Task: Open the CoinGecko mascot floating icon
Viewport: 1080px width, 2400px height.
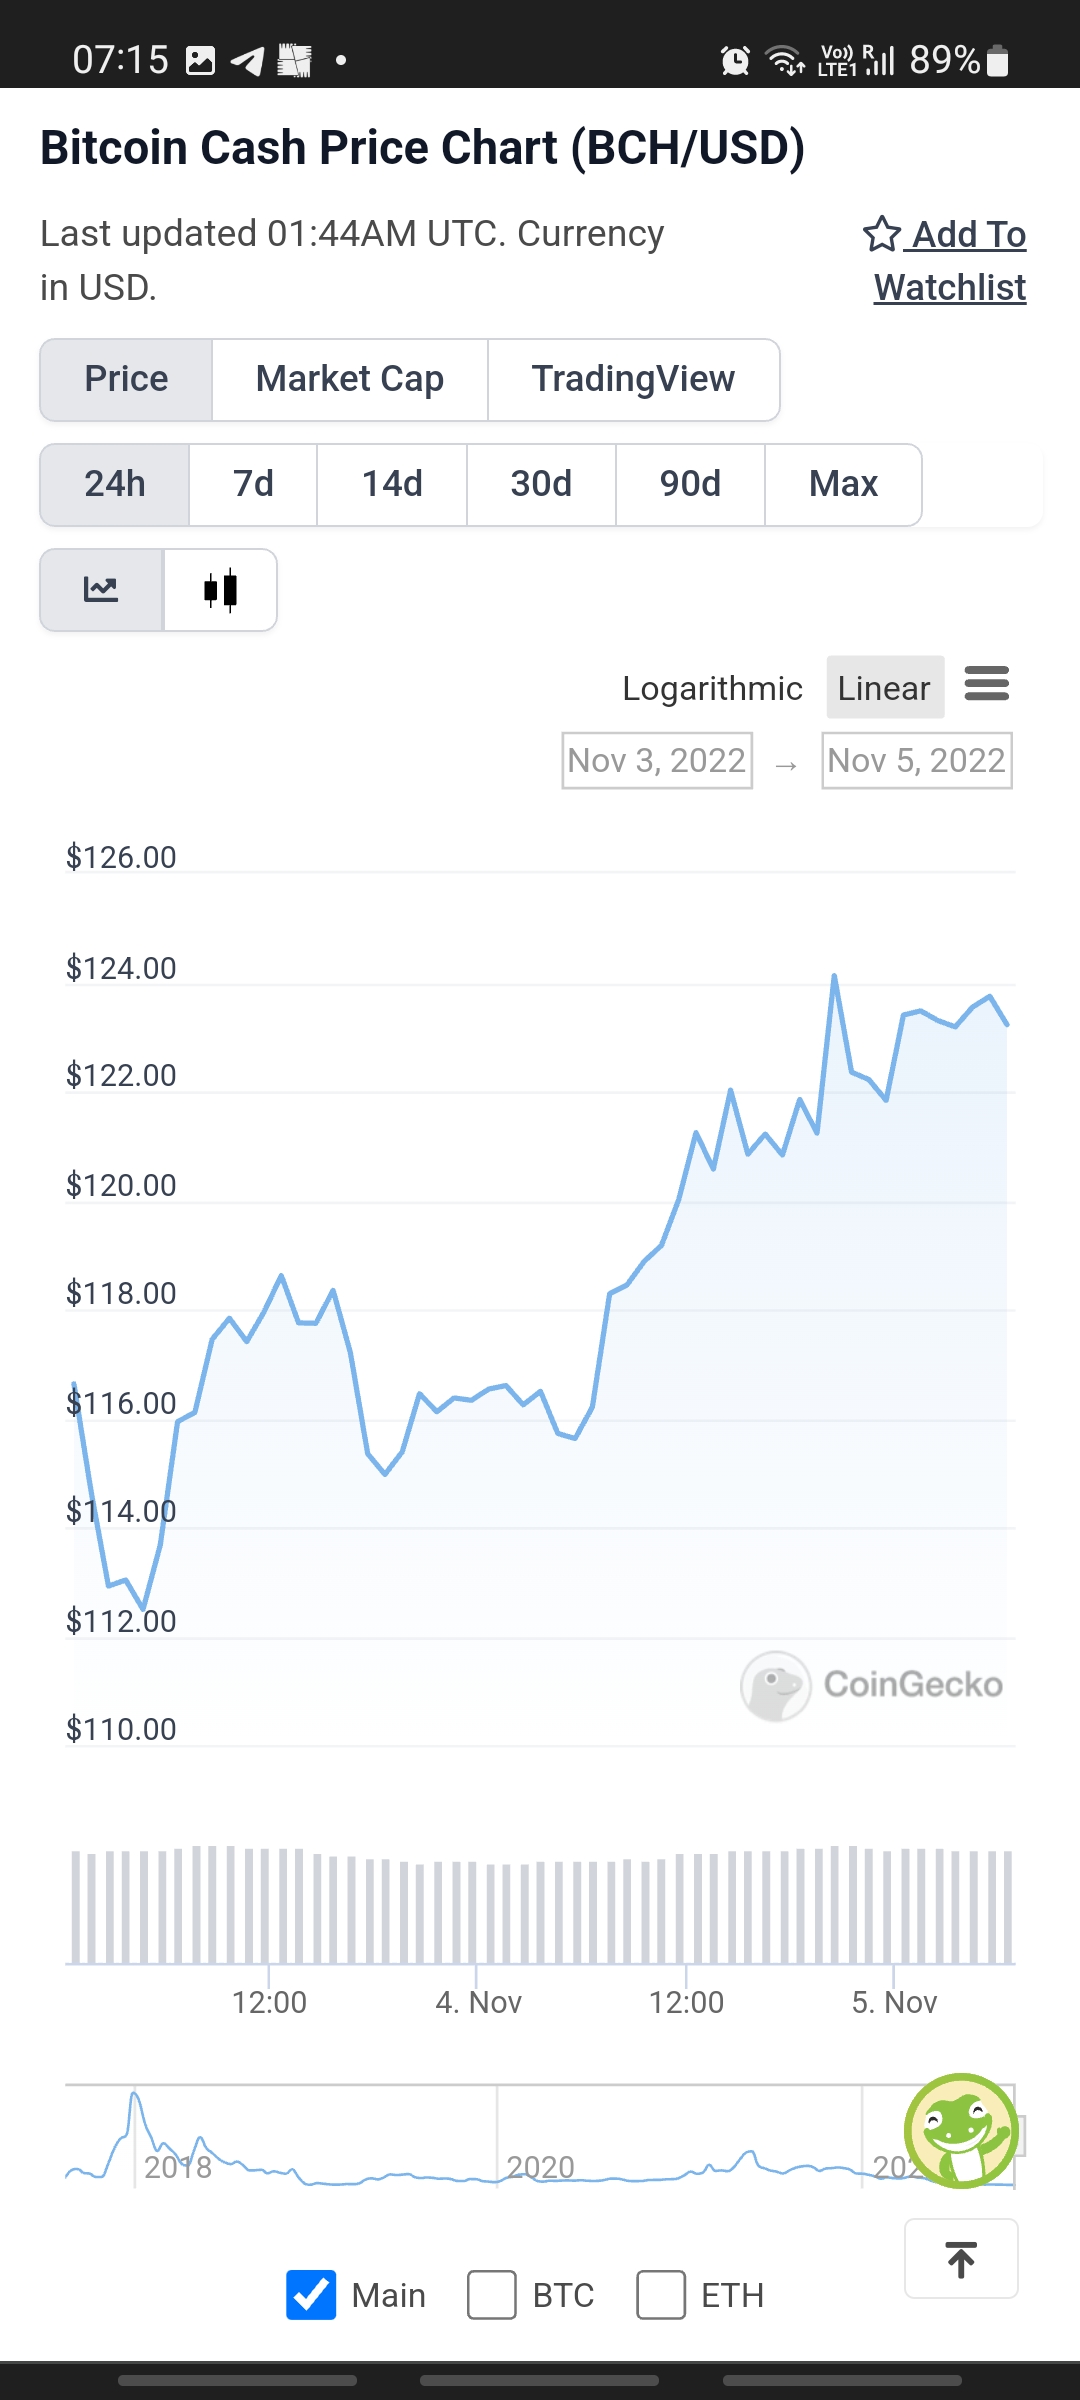Action: click(x=961, y=2130)
